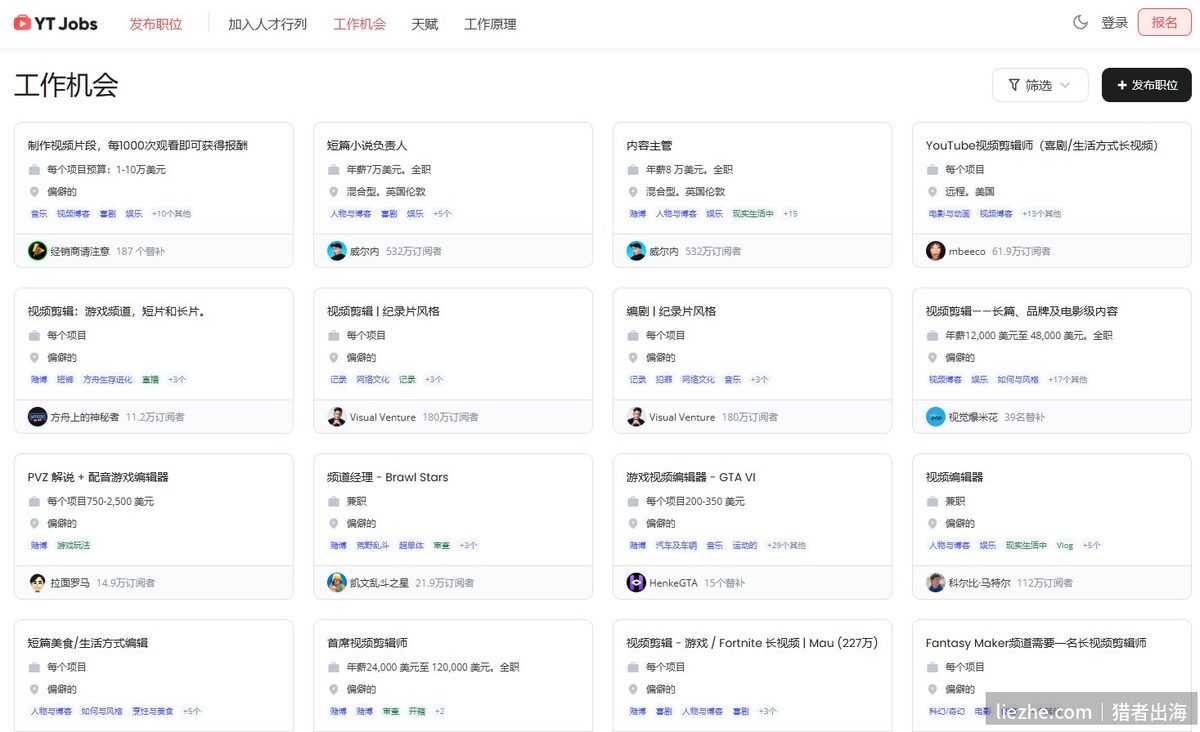Click the 视觉爆米花 channel avatar

tap(936, 417)
